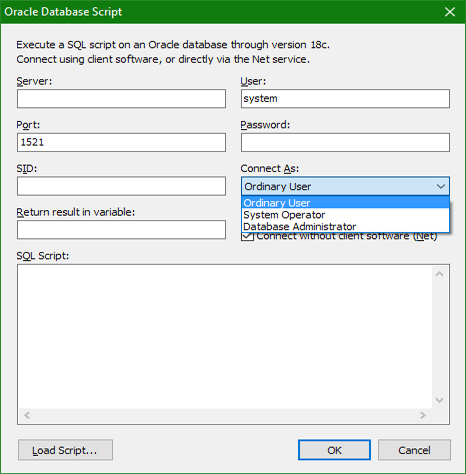Click the SQL Script scroll up arrow

coord(439,274)
